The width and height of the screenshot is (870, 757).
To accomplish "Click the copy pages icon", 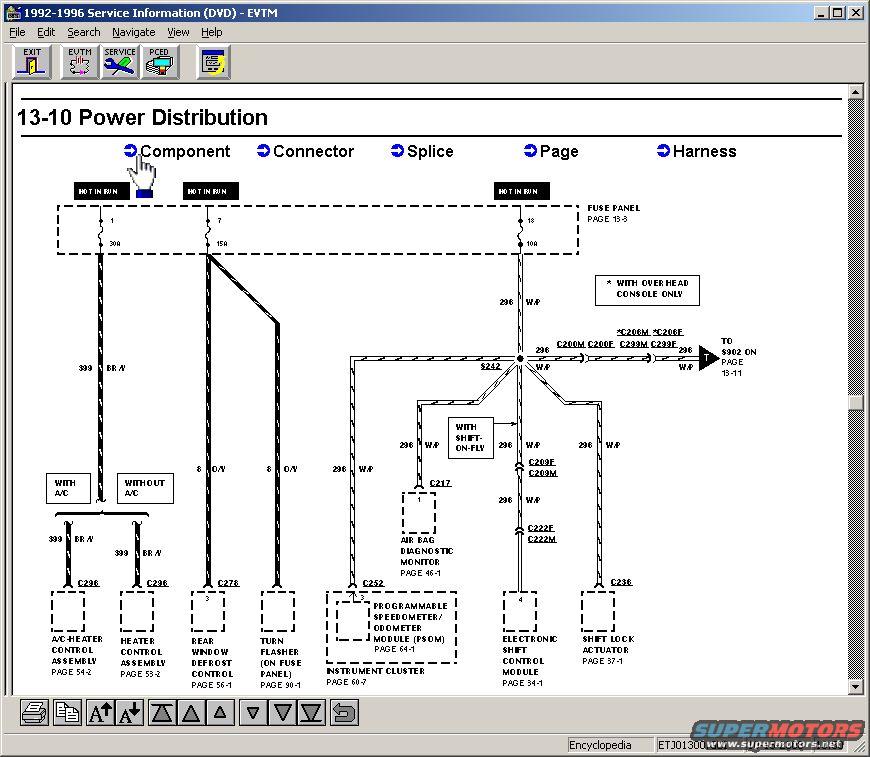I will pyautogui.click(x=68, y=712).
